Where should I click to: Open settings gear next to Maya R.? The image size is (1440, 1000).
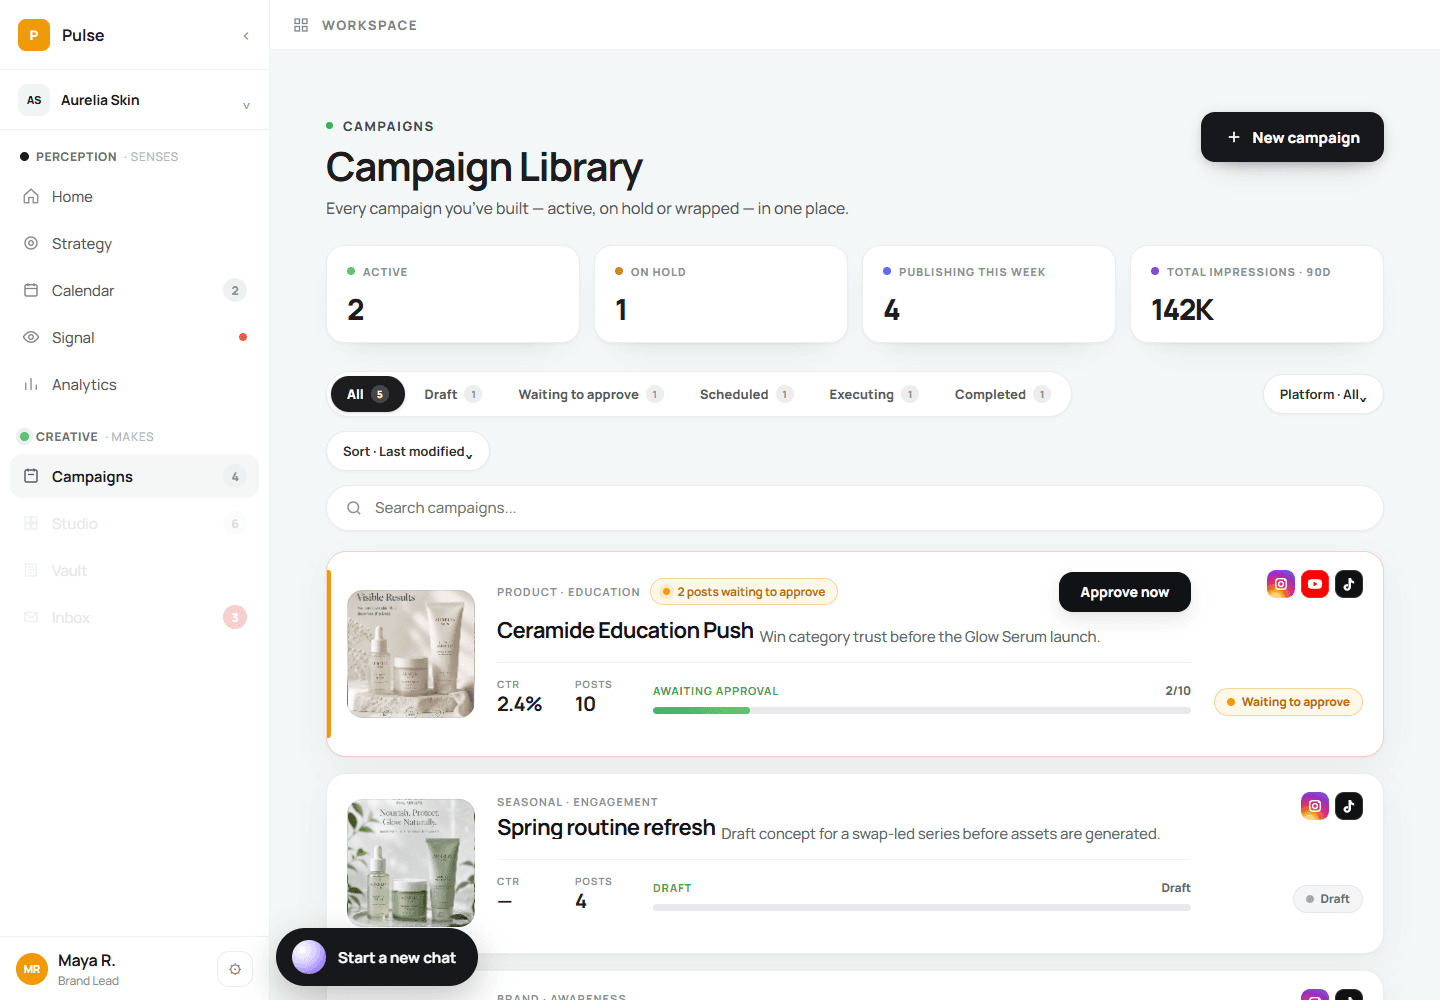pyautogui.click(x=235, y=969)
